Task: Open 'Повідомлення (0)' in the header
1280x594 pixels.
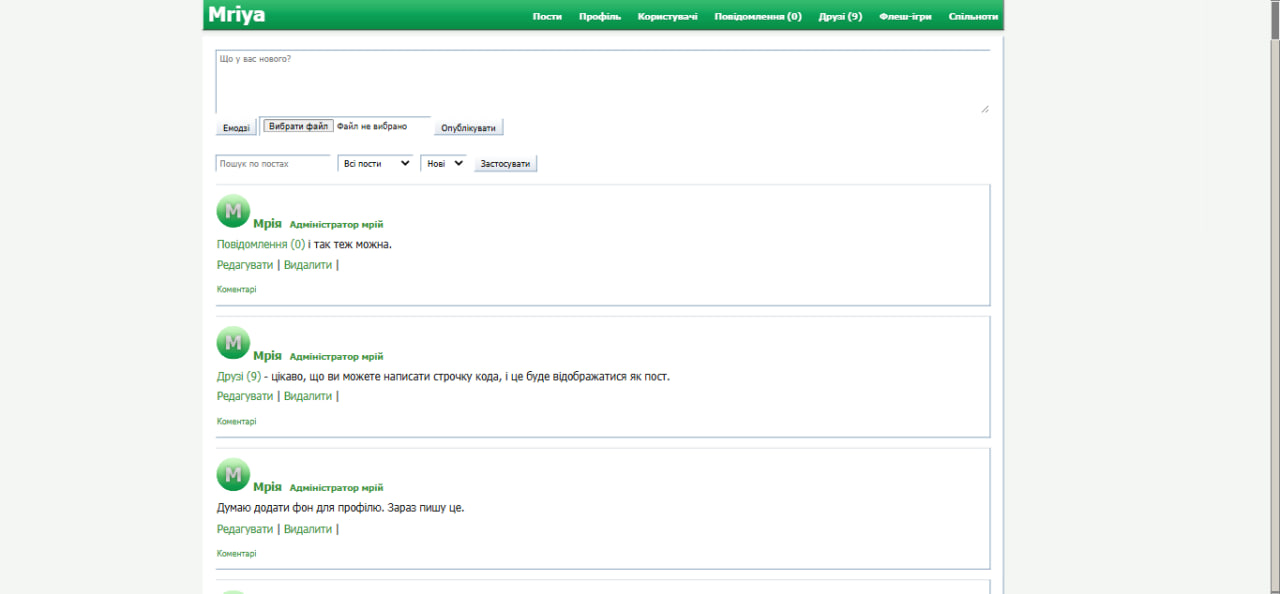Action: click(x=758, y=16)
